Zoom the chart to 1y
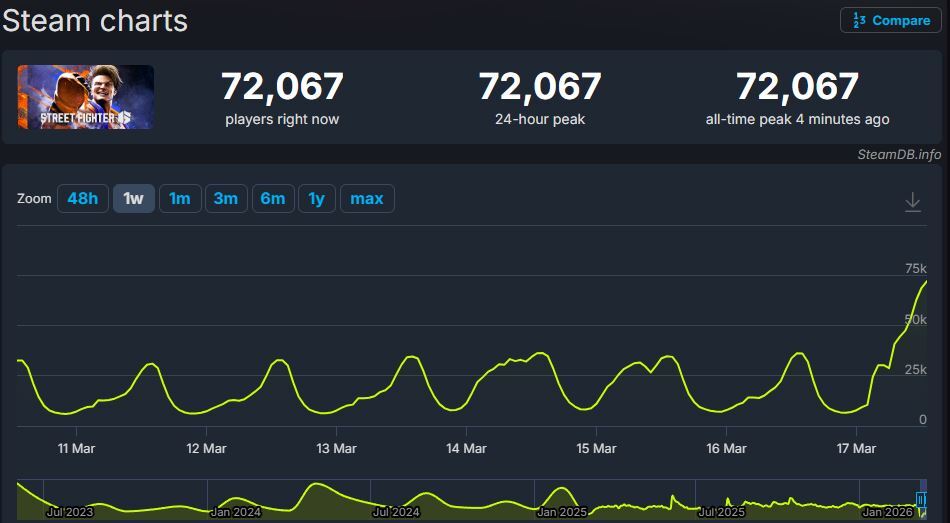Viewport: 950px width, 523px height. tap(316, 199)
